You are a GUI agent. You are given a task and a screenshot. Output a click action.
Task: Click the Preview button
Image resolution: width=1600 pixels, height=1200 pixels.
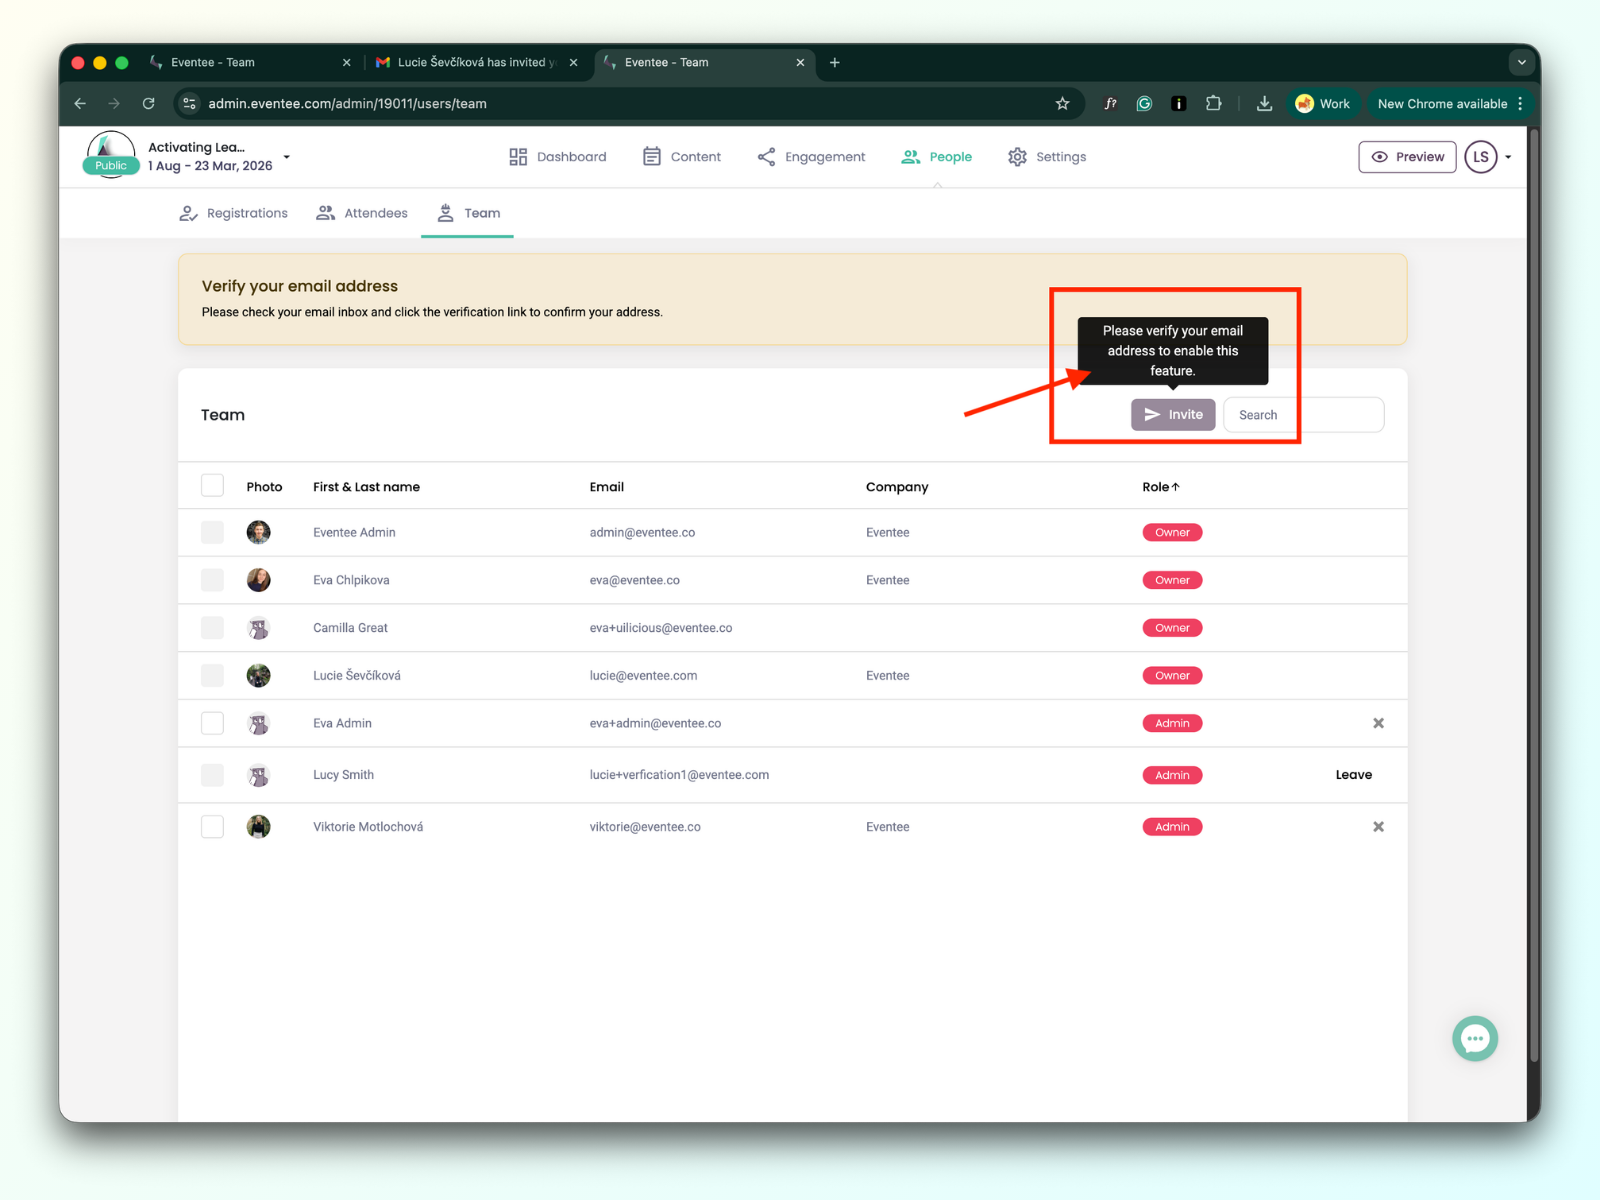(x=1407, y=157)
